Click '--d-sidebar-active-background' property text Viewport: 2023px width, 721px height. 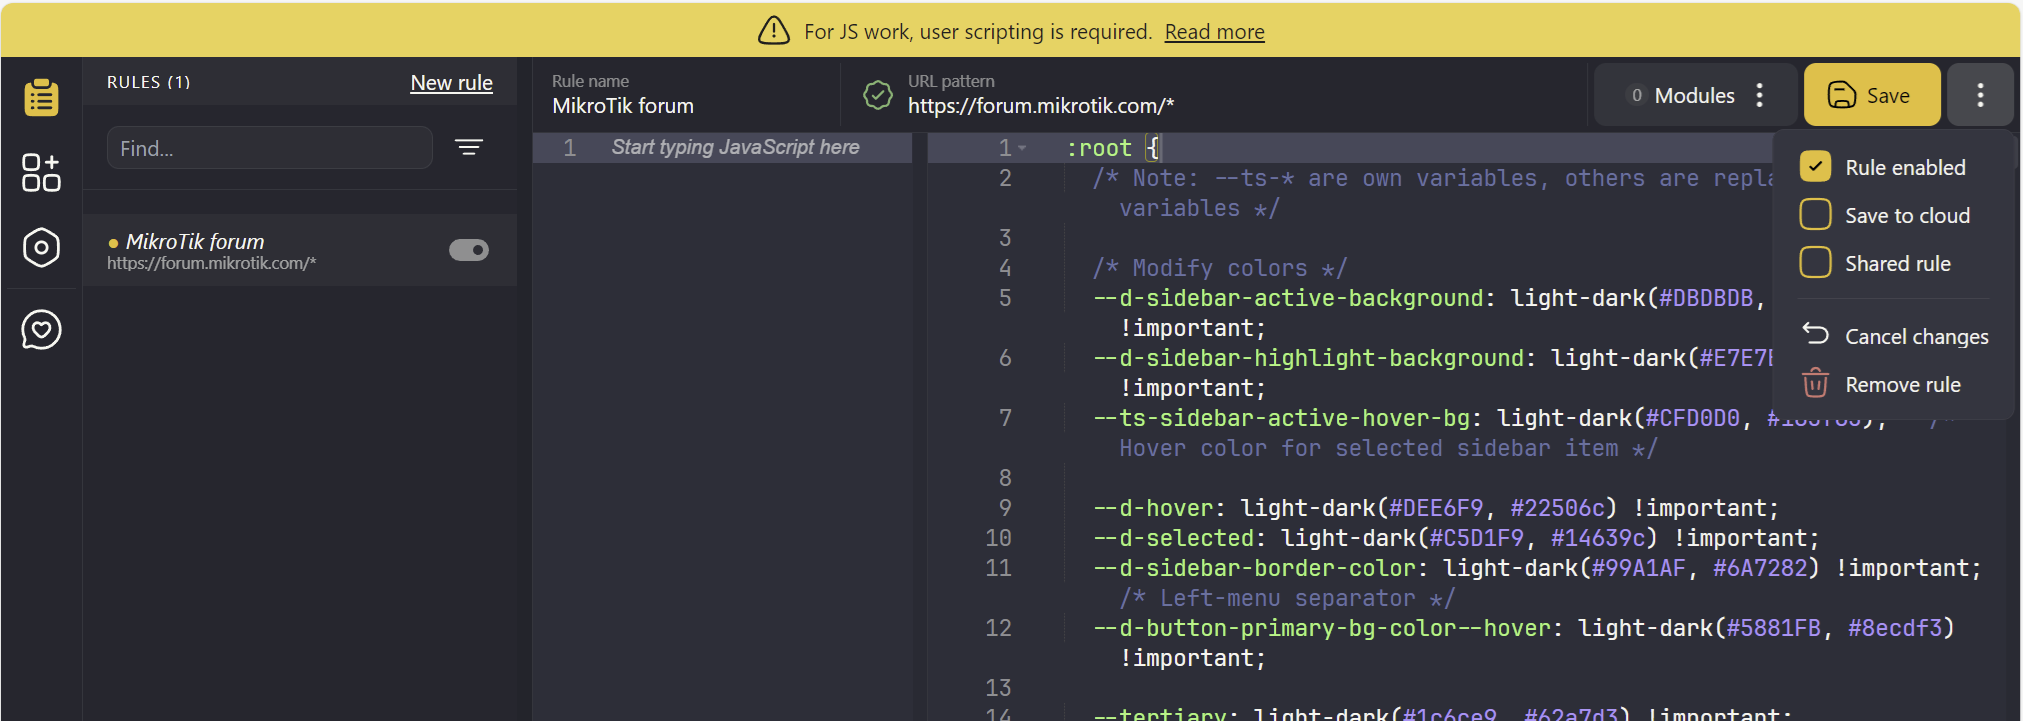(1288, 298)
